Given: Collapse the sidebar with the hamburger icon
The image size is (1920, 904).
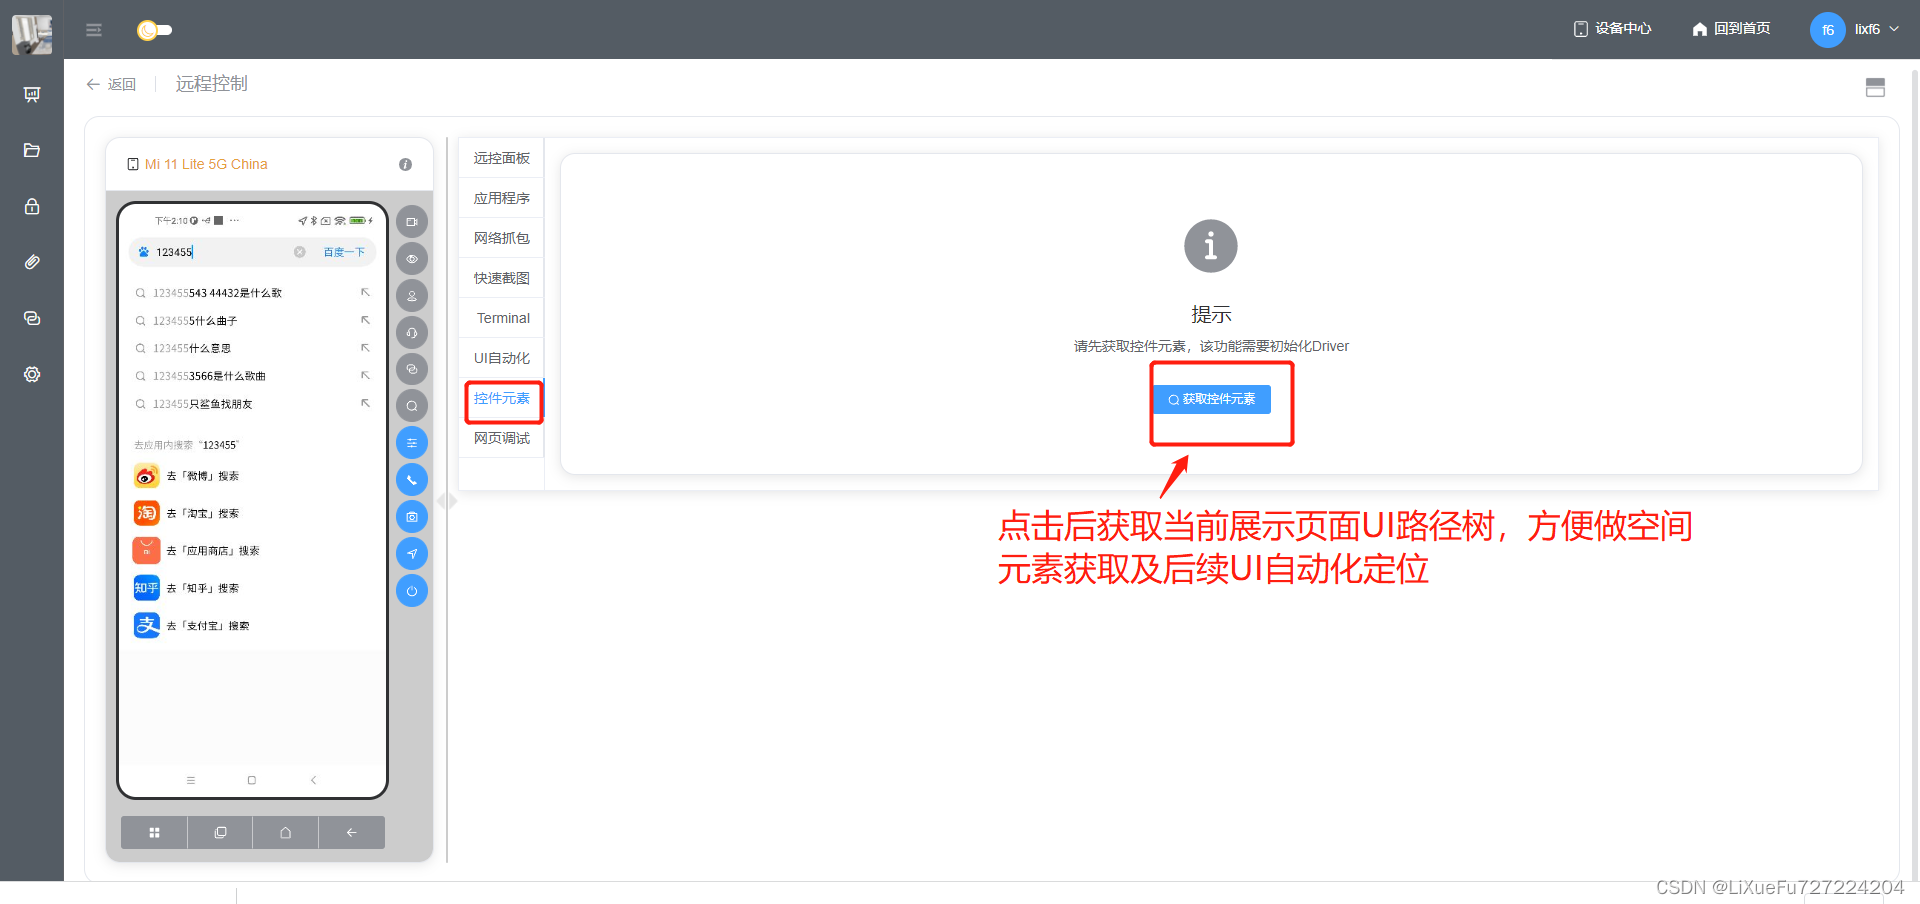Looking at the screenshot, I should click(x=94, y=30).
